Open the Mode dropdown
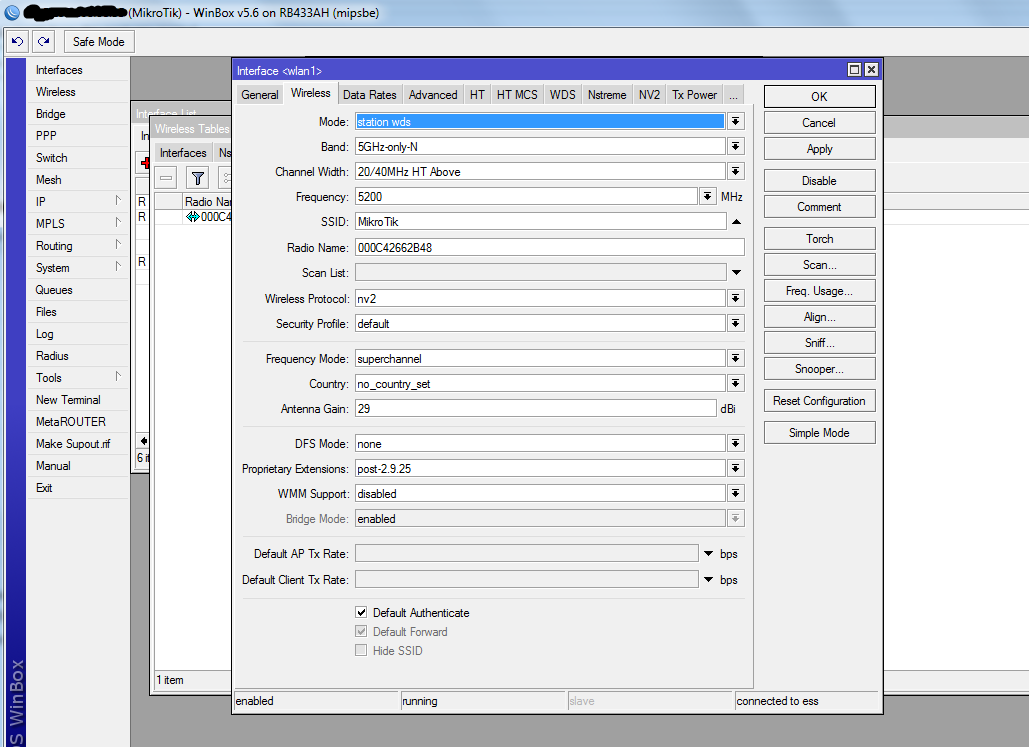The width and height of the screenshot is (1029, 747). [x=736, y=121]
